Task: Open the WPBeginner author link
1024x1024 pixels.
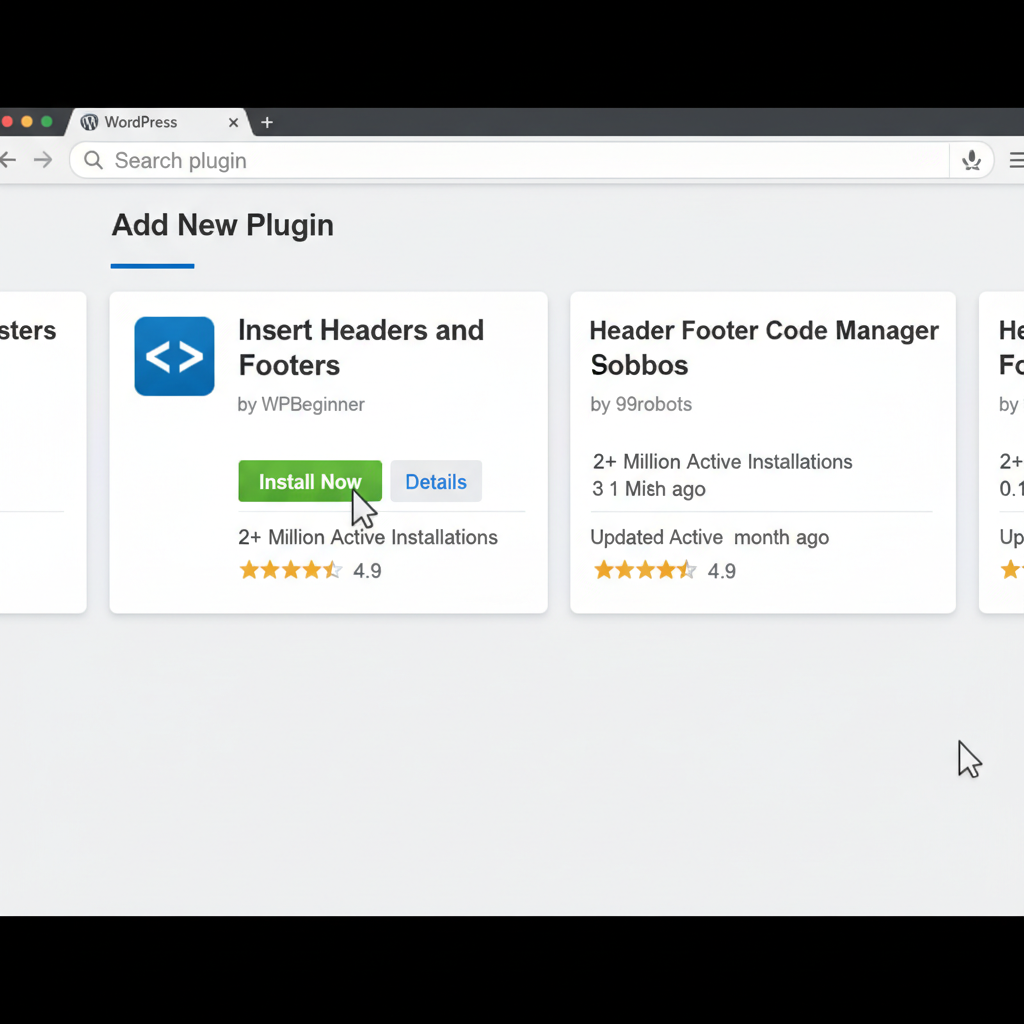Action: (301, 404)
